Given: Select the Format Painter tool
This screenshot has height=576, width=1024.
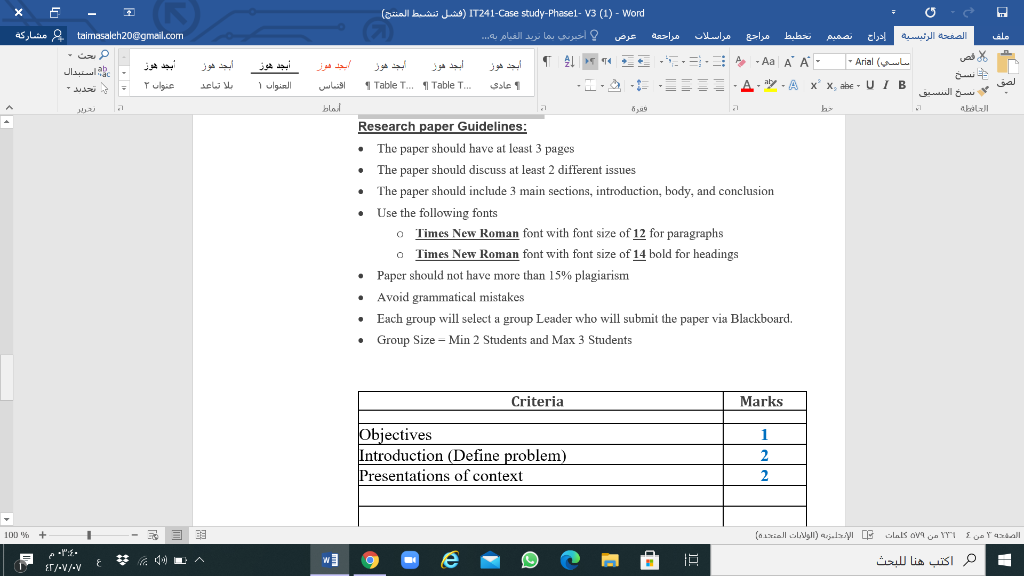Looking at the screenshot, I should (984, 90).
